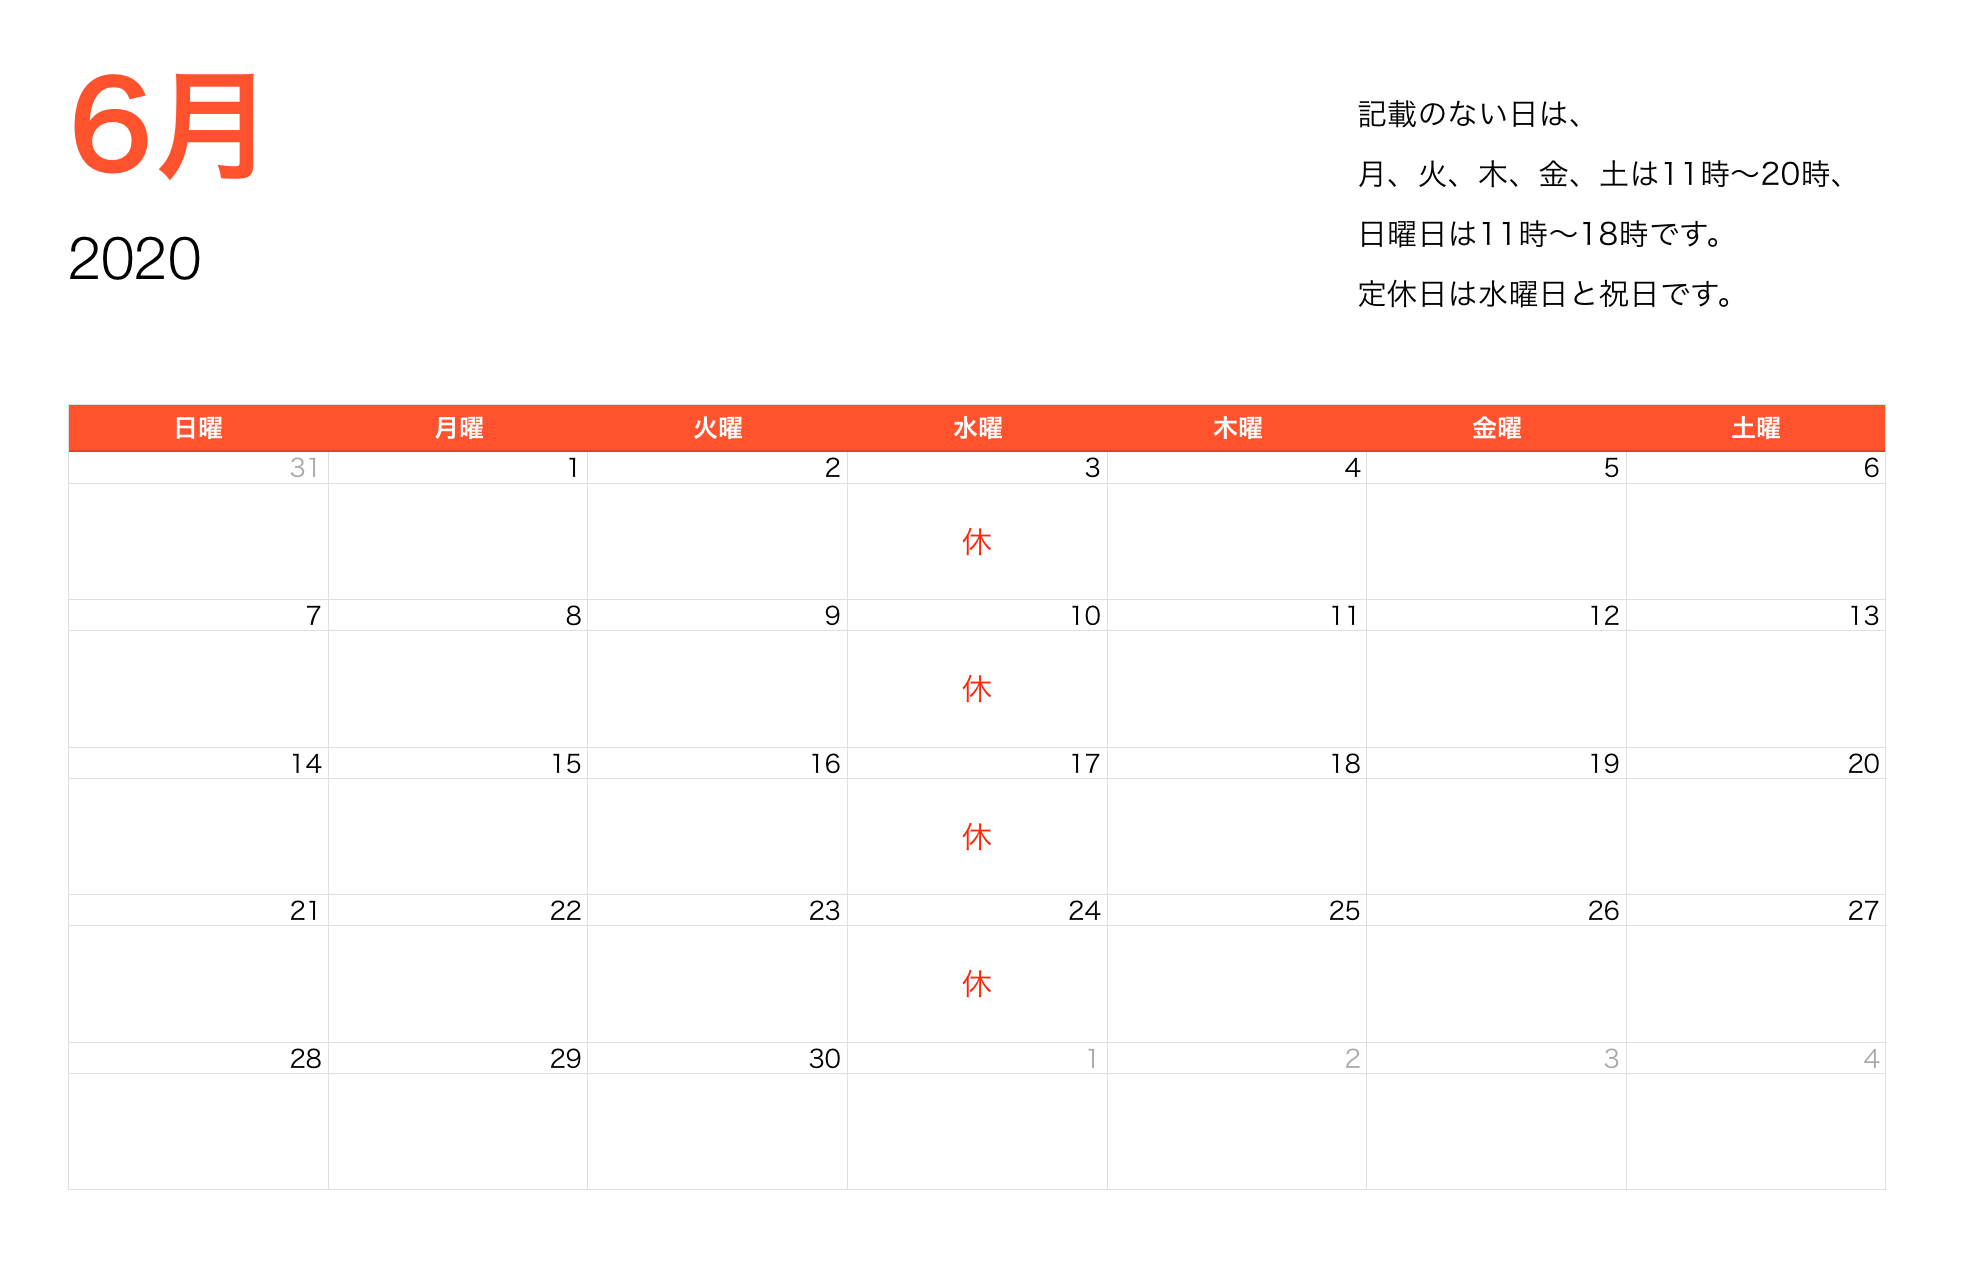Click the 水曜 column header
The width and height of the screenshot is (1985, 1263).
tap(977, 428)
